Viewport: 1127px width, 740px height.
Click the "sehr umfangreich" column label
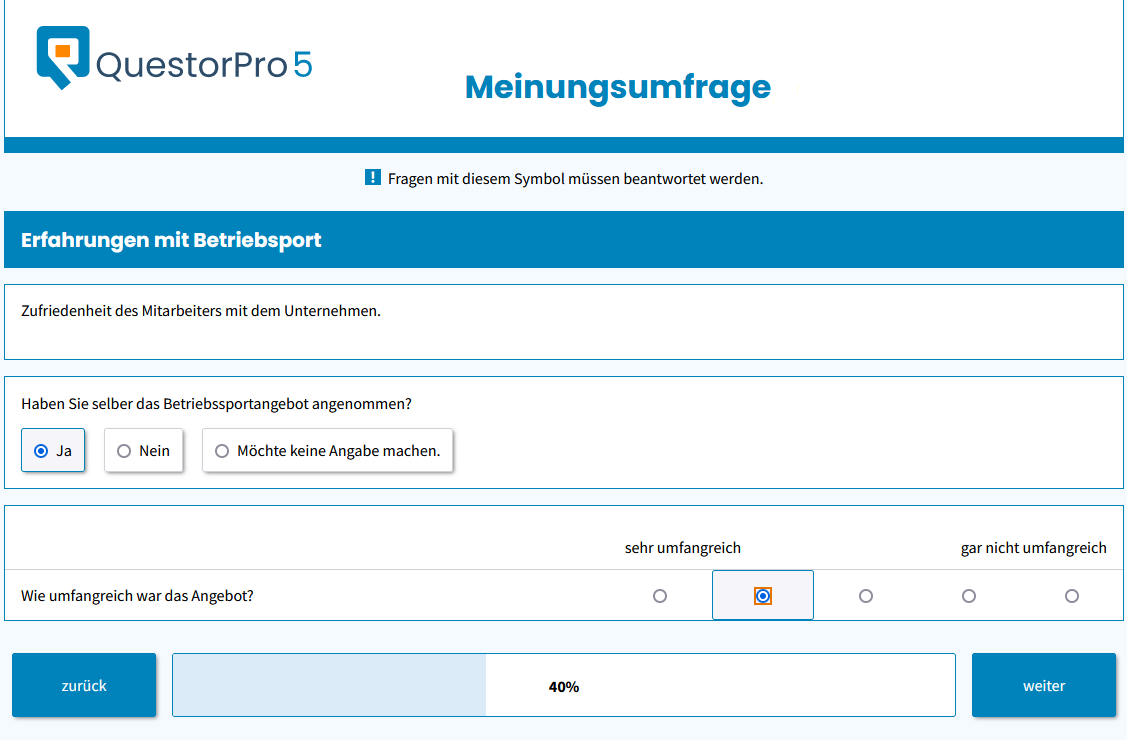tap(683, 548)
